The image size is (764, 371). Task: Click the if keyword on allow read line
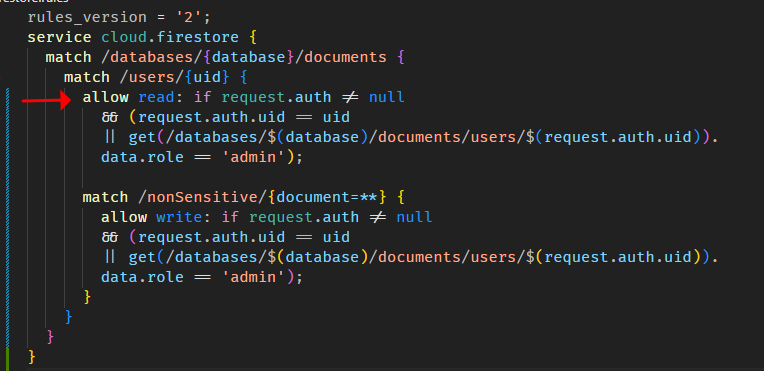202,98
